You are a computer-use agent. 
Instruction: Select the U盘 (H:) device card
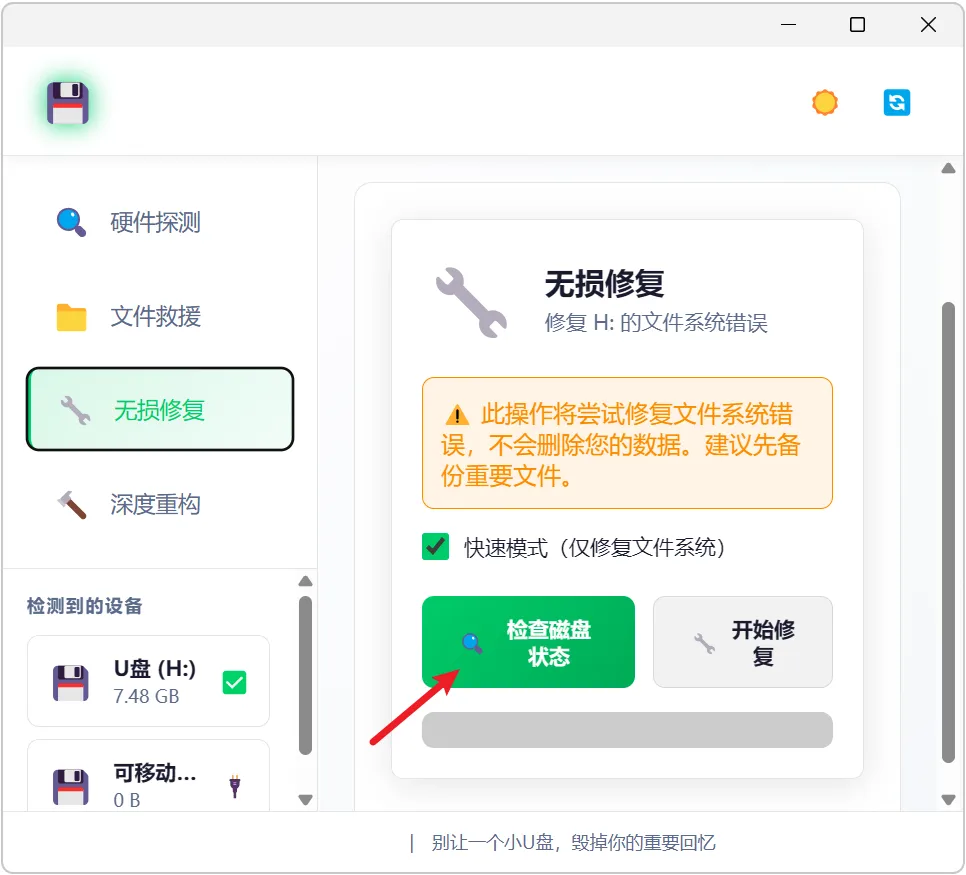[148, 681]
